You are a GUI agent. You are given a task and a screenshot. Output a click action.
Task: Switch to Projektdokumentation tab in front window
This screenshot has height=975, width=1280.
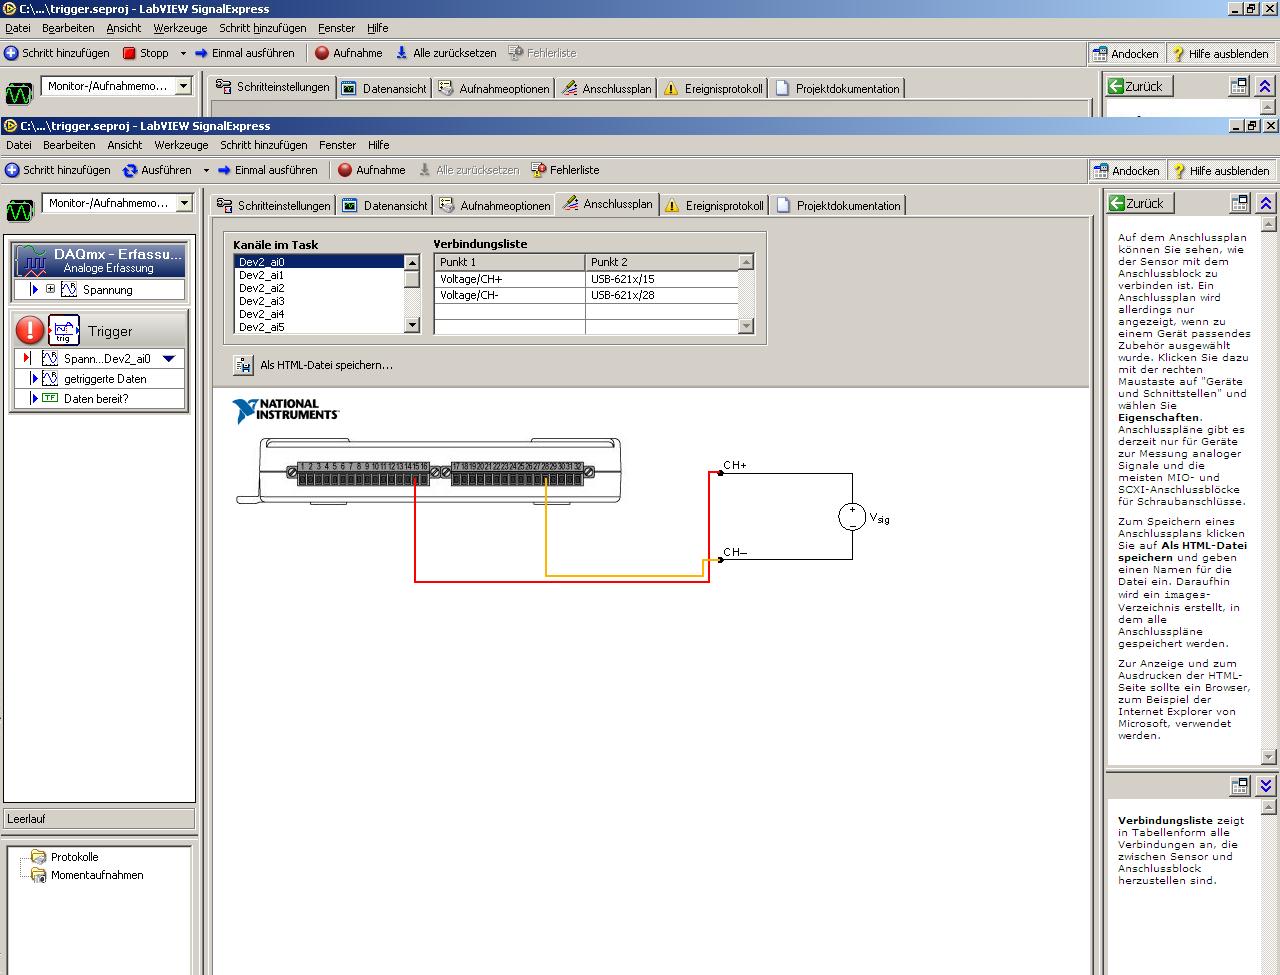coord(838,205)
